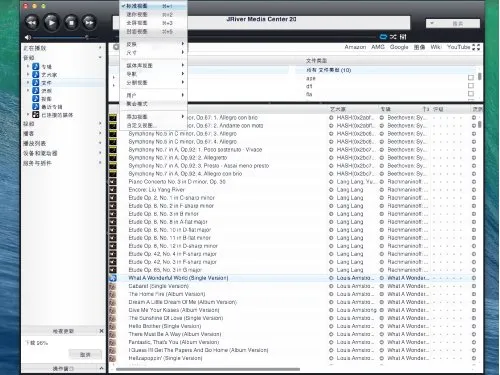Viewport: 500px width, 375px height.
Task: Open the 用户 submenu entry
Action: 153,95
